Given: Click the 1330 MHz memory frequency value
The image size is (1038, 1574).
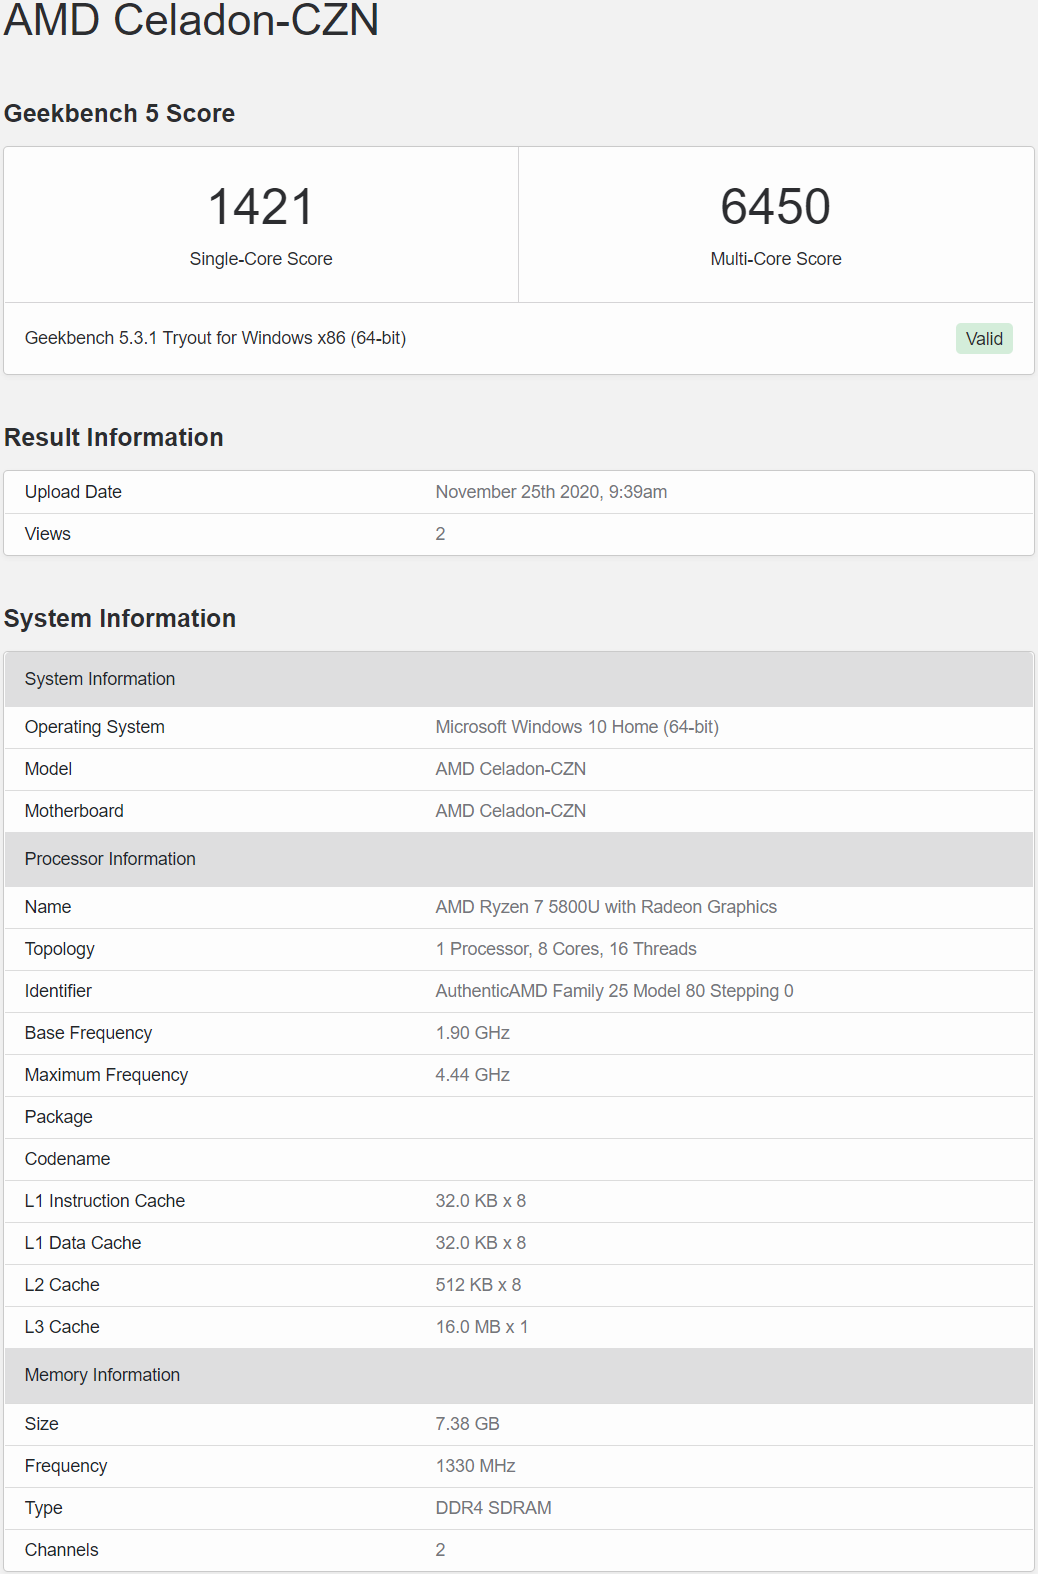Looking at the screenshot, I should click(475, 1466).
